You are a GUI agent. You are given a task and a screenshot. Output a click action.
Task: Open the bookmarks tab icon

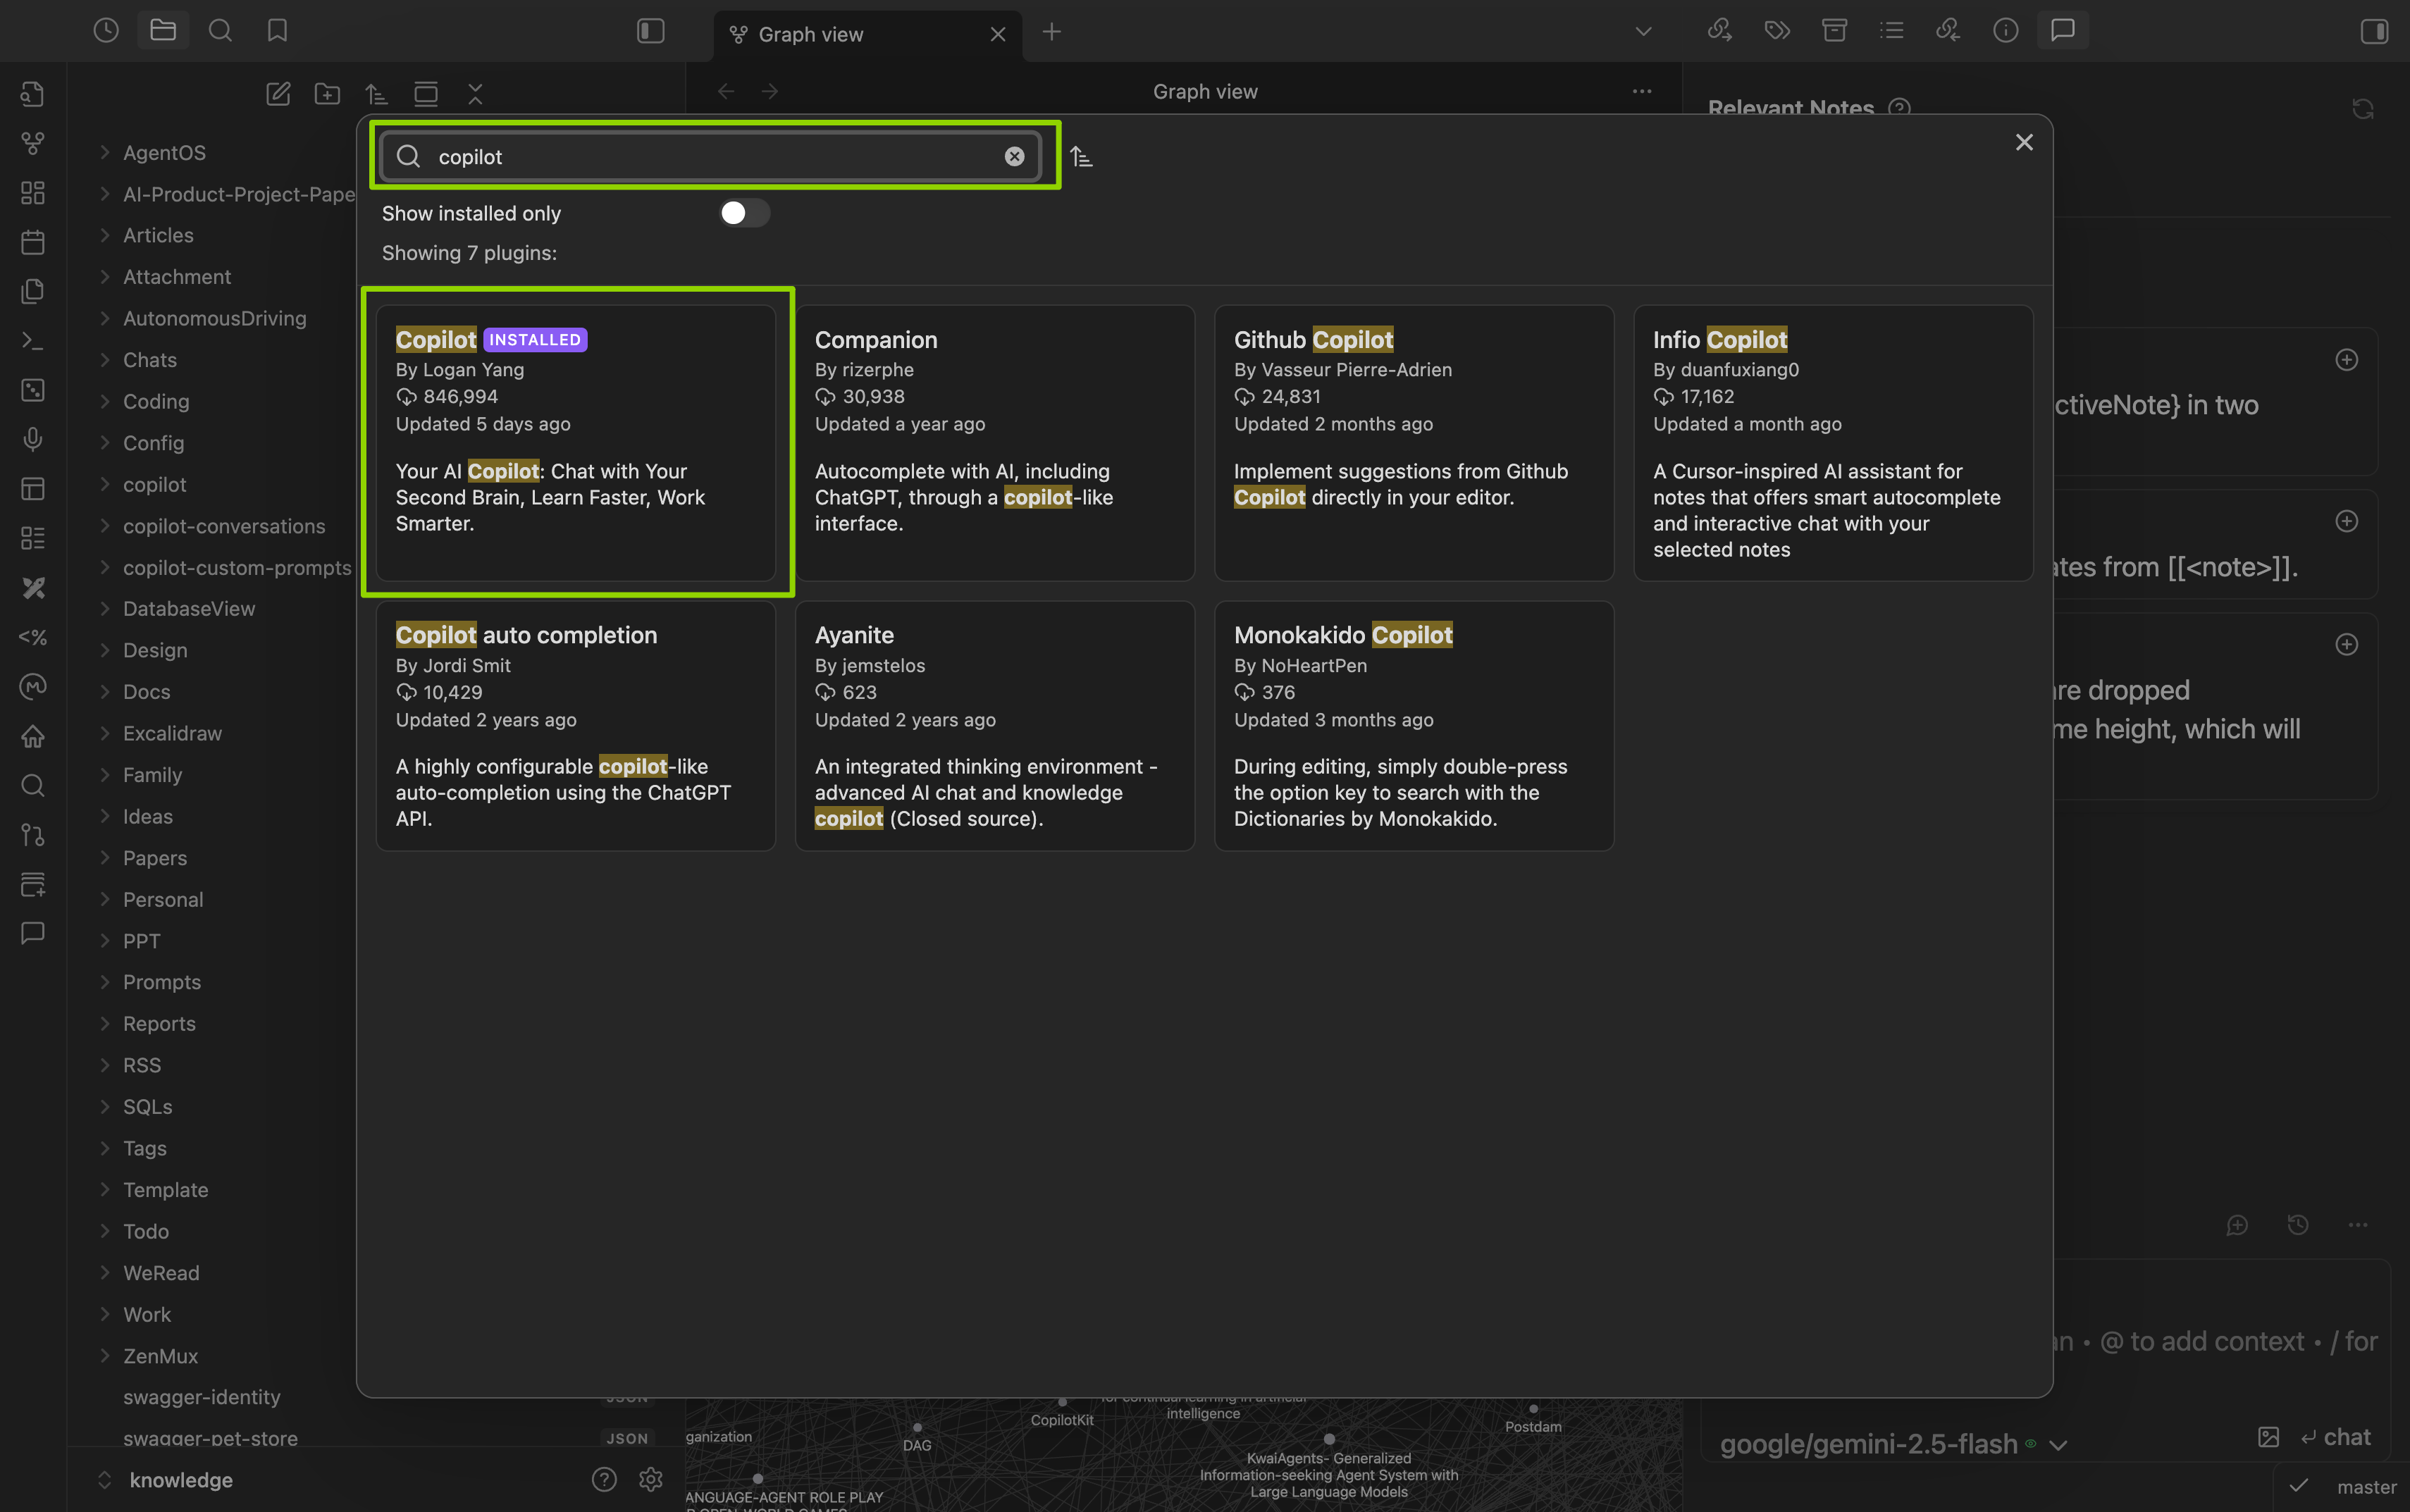tap(277, 31)
